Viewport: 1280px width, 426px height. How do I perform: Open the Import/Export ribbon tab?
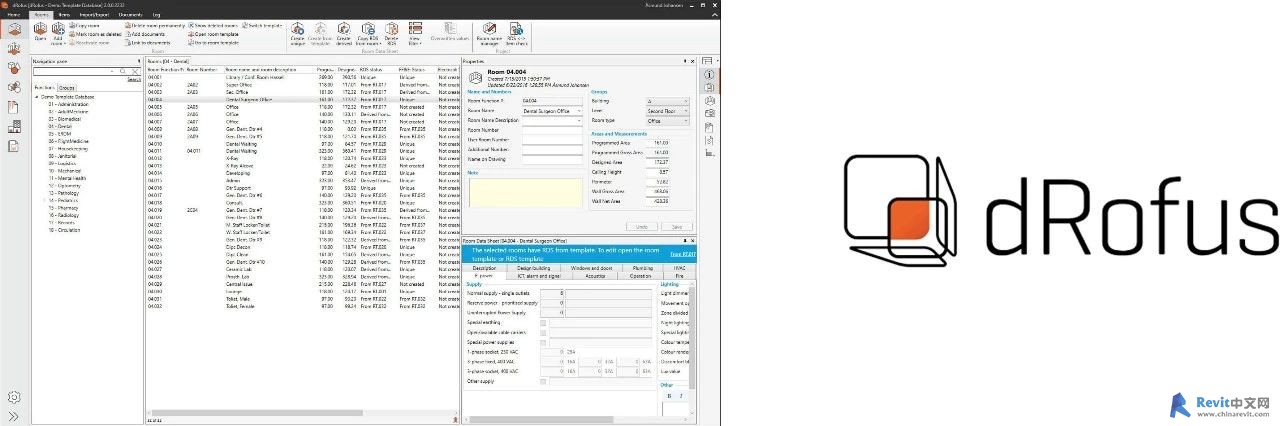94,15
